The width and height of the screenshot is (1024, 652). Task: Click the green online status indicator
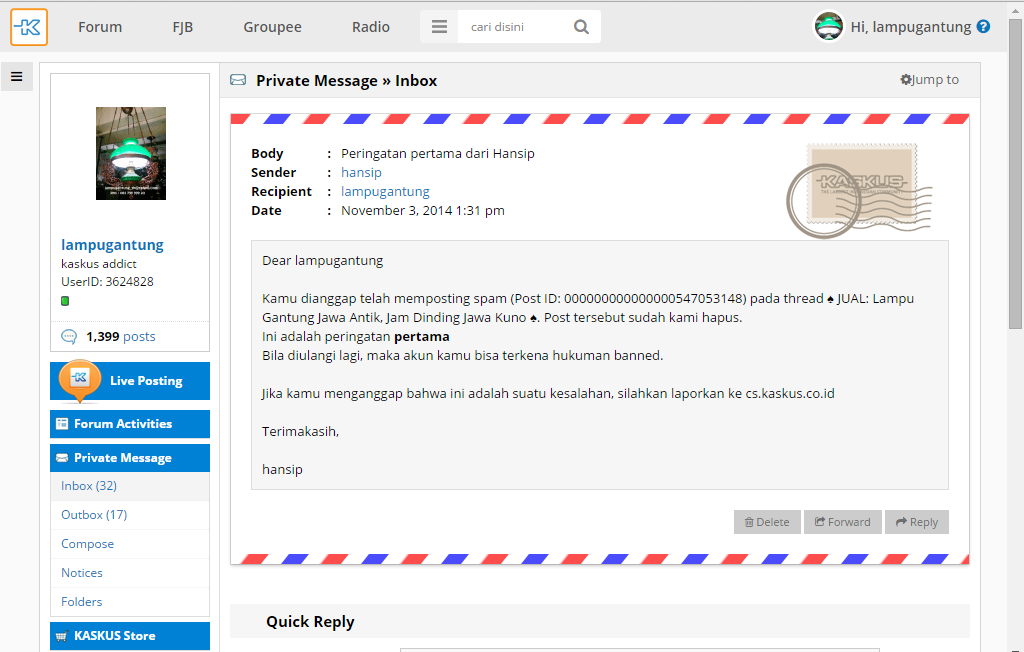click(x=65, y=301)
